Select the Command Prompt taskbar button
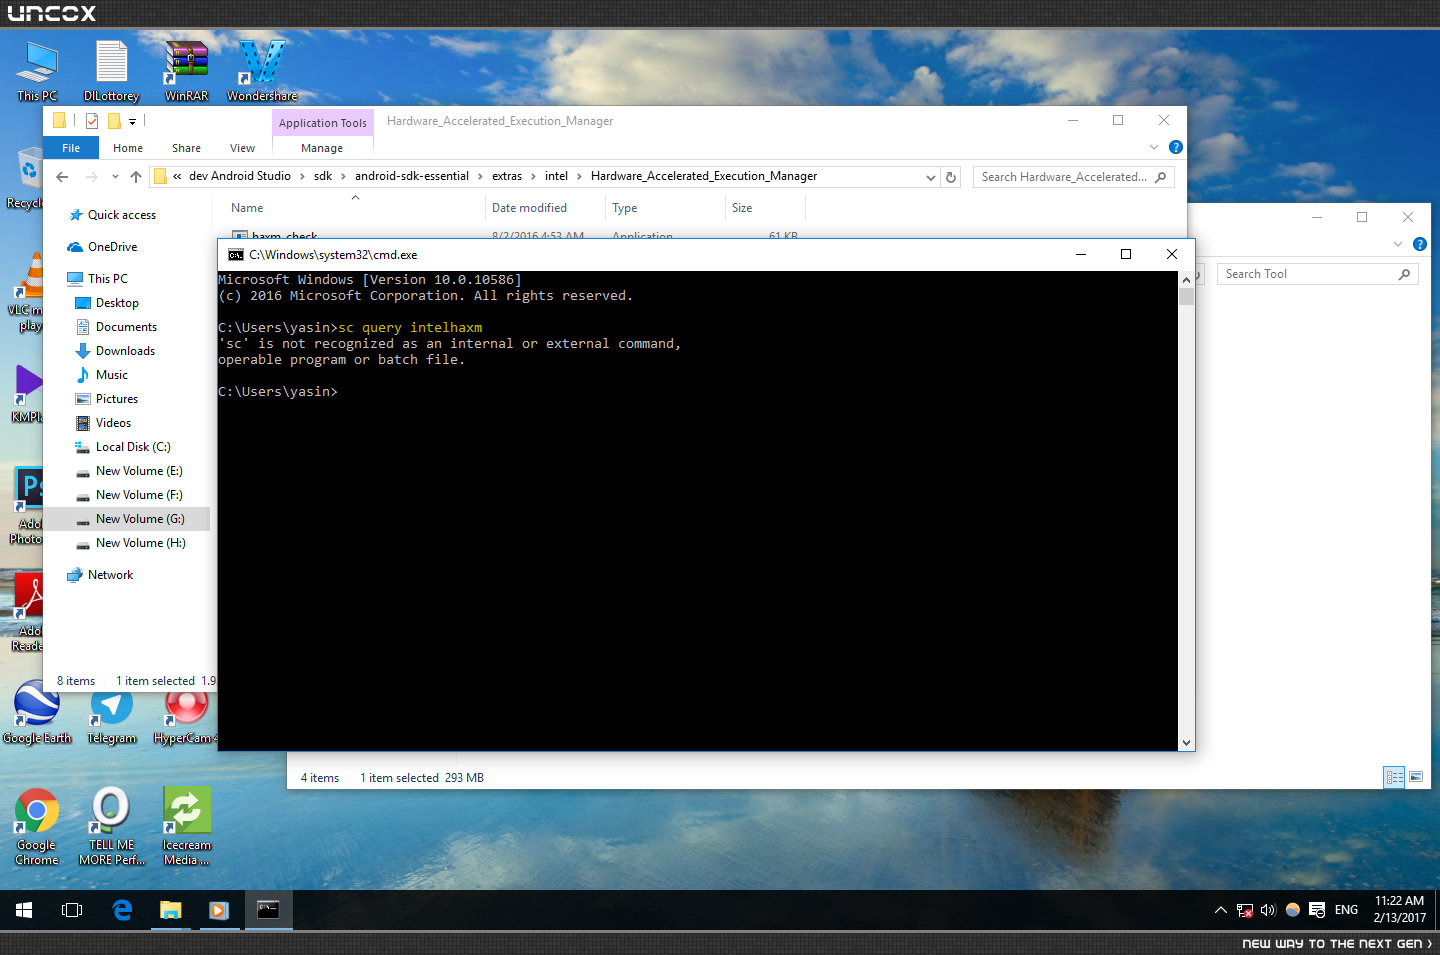This screenshot has height=955, width=1440. click(268, 910)
